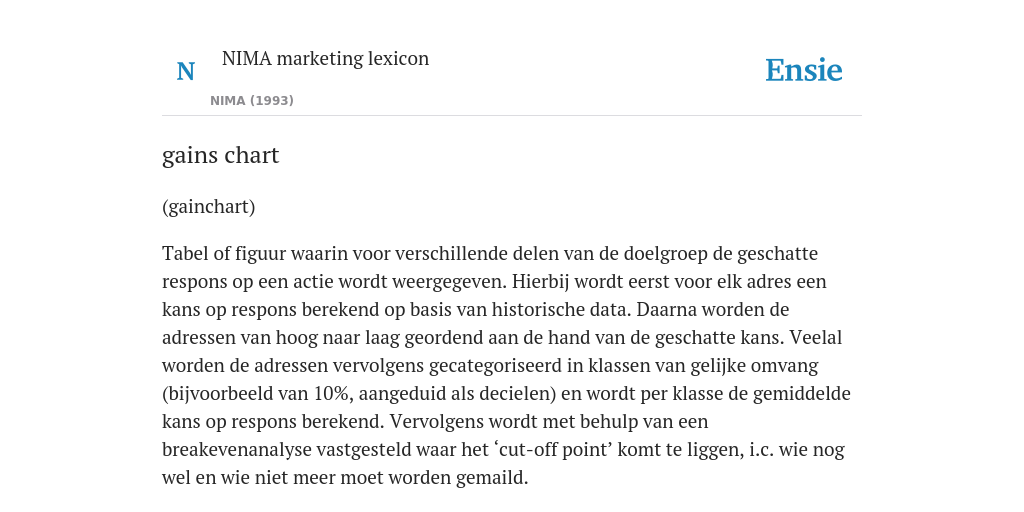Select the NIMA (1993) source label
This screenshot has width=1024, height=512.
251,101
